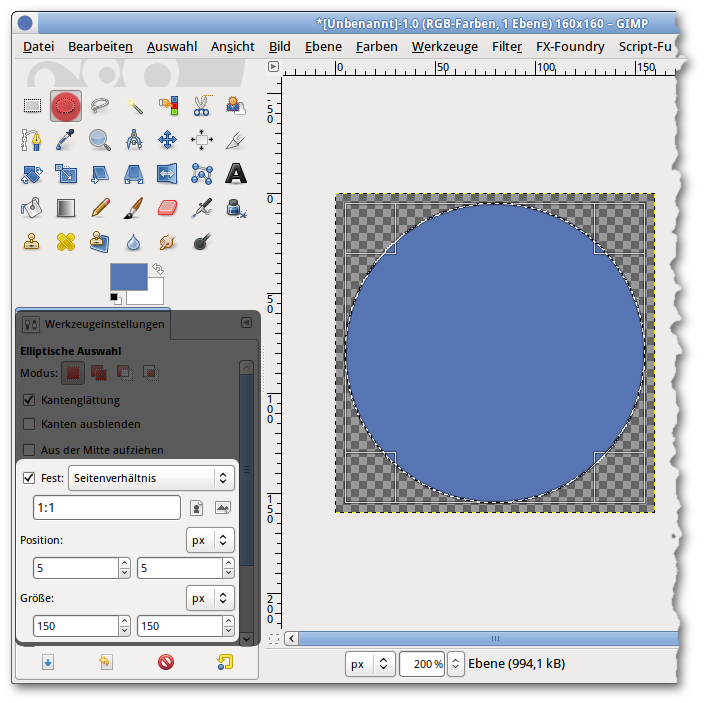Open the zoom 200 % dropdown arrow
Image resolution: width=708 pixels, height=703 pixels.
(x=456, y=664)
